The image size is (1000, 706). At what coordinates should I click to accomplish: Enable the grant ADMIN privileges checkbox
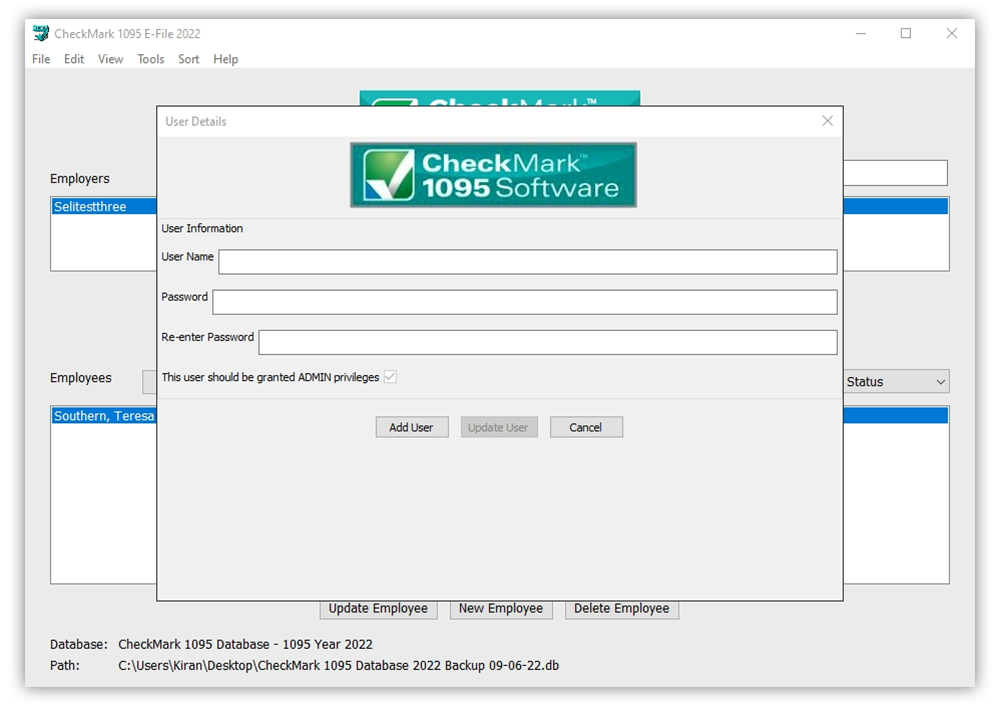click(x=390, y=377)
